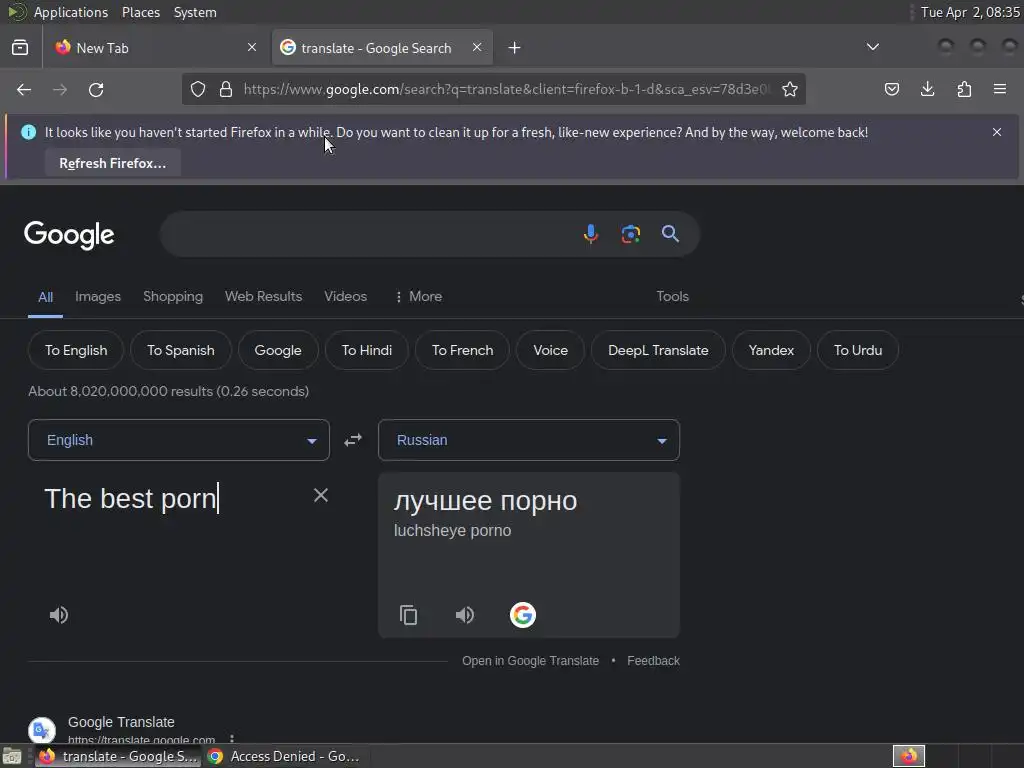
Task: Select the To English chip
Action: coord(76,351)
